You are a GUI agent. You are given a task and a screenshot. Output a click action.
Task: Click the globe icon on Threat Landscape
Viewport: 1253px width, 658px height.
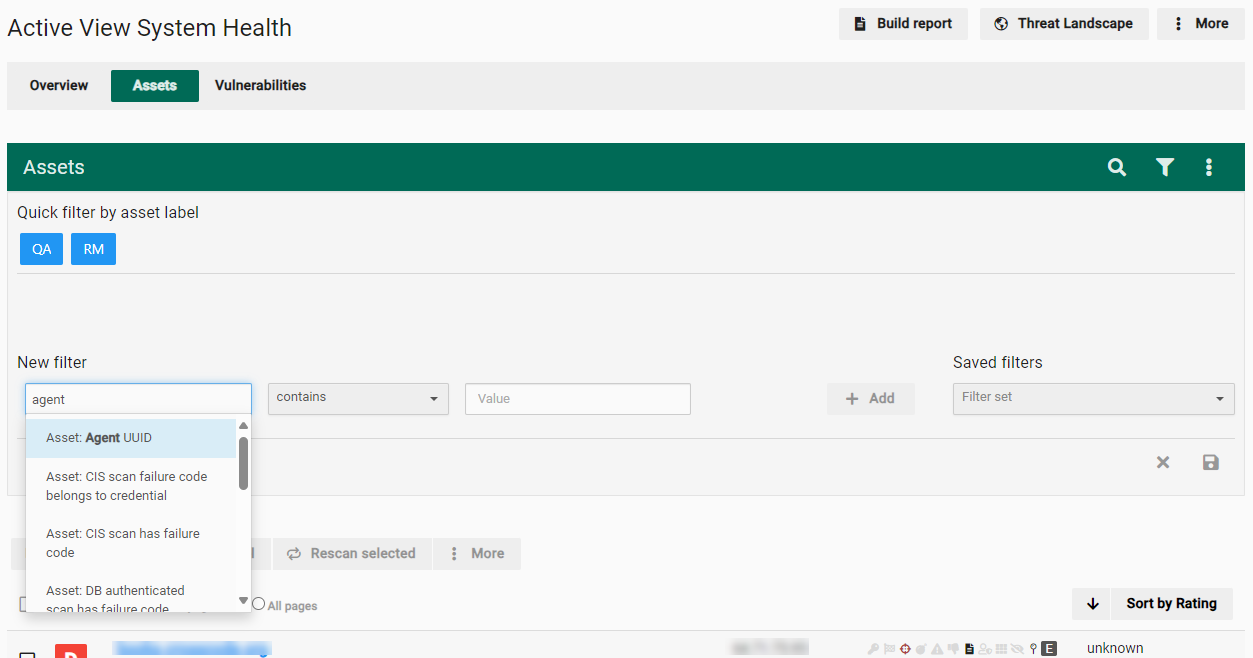tap(1001, 24)
